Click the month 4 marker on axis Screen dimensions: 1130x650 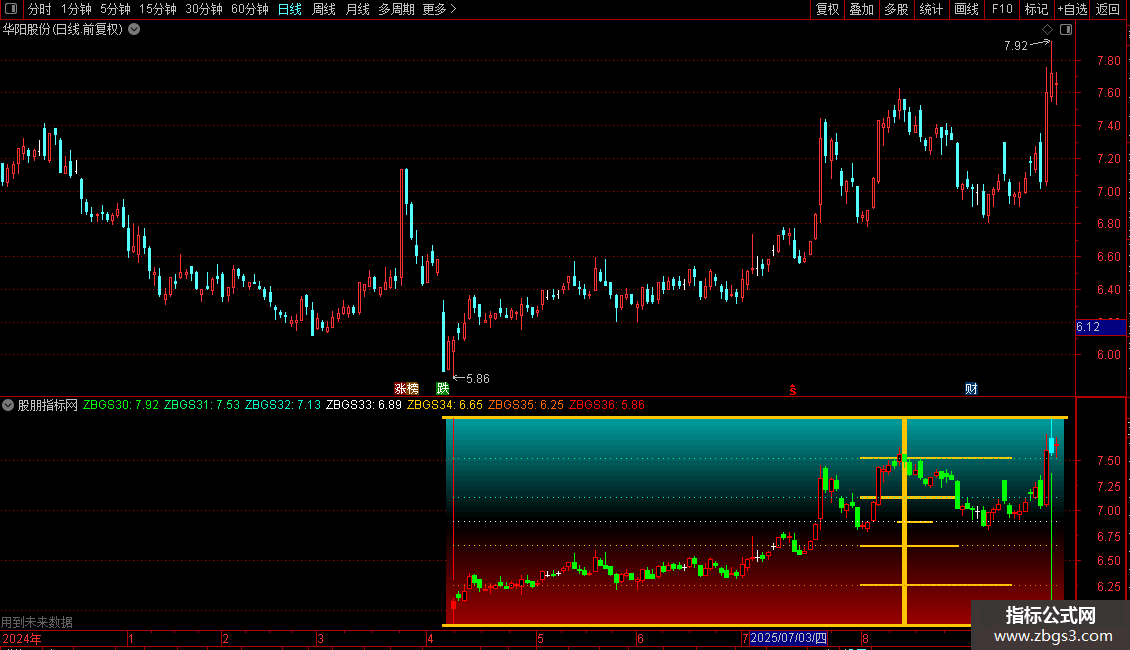coord(430,638)
